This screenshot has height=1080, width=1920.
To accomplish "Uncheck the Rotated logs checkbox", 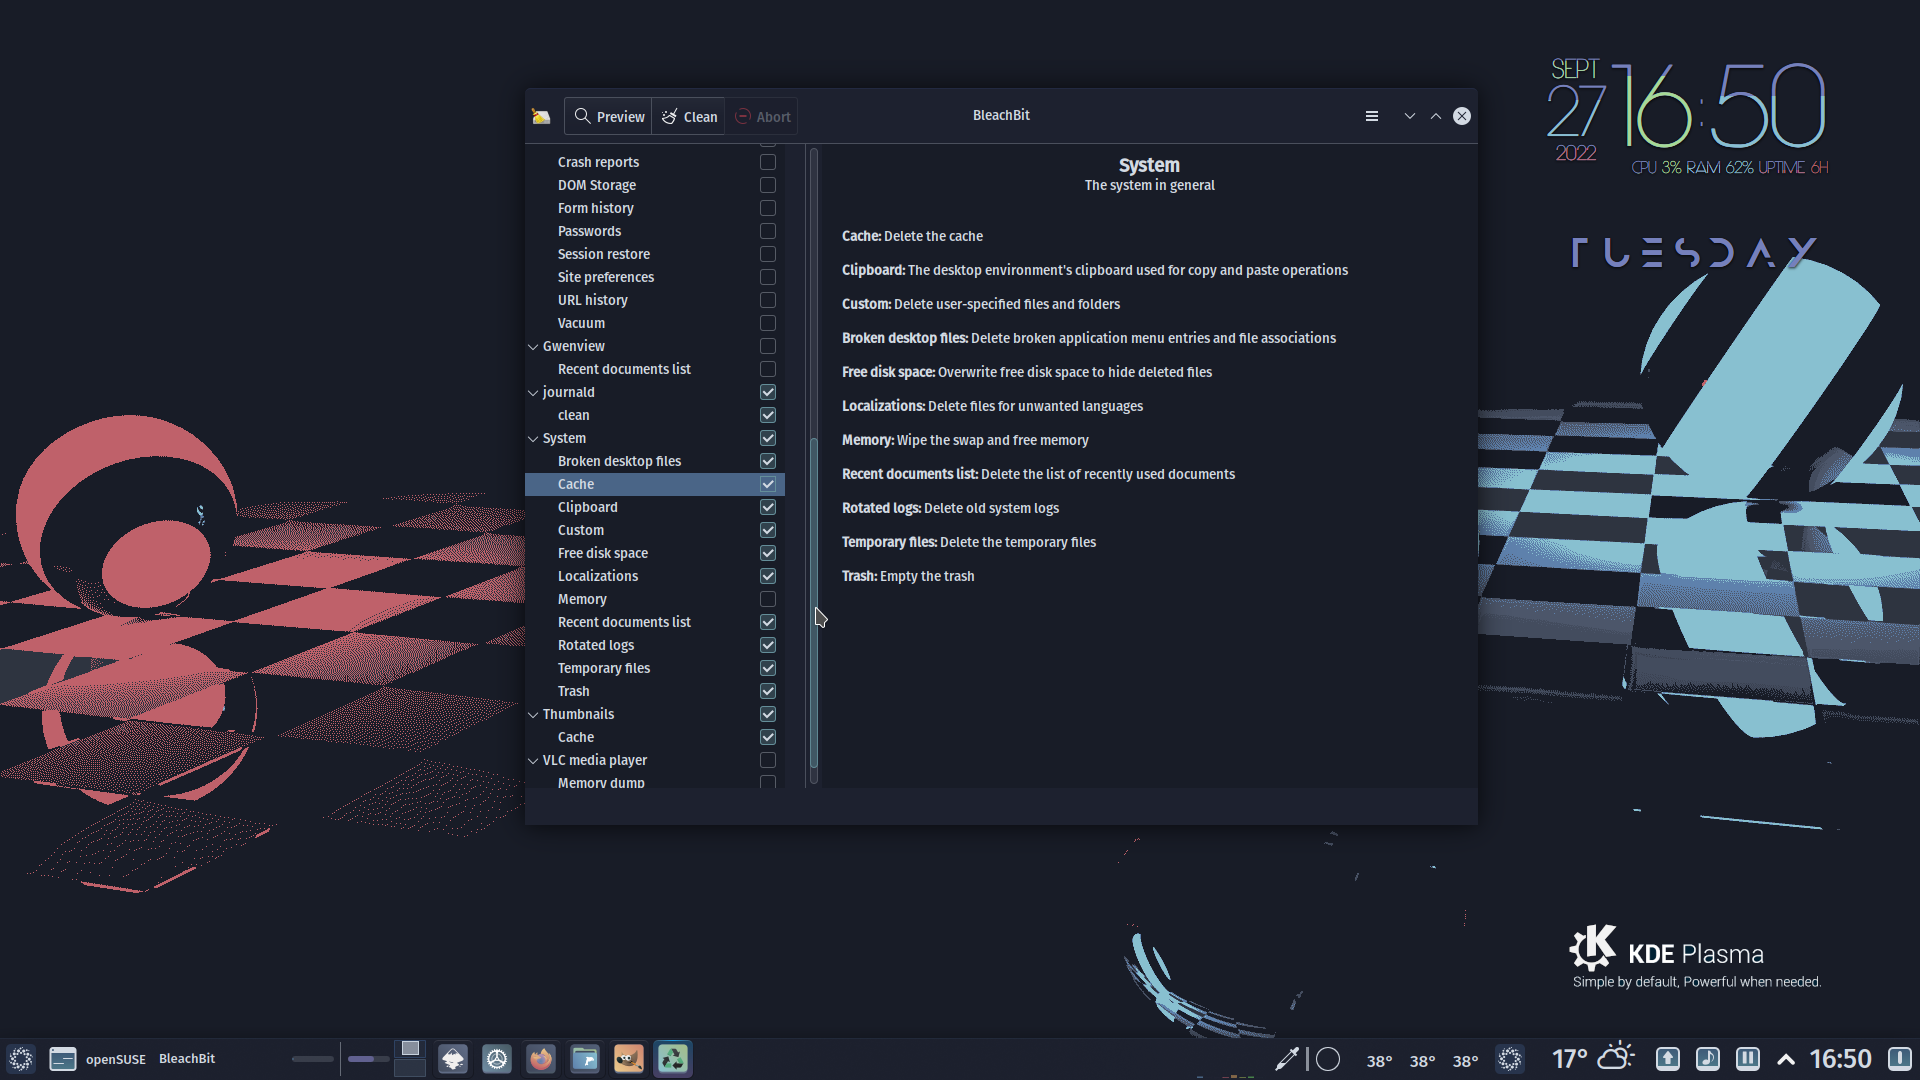I will pyautogui.click(x=768, y=645).
